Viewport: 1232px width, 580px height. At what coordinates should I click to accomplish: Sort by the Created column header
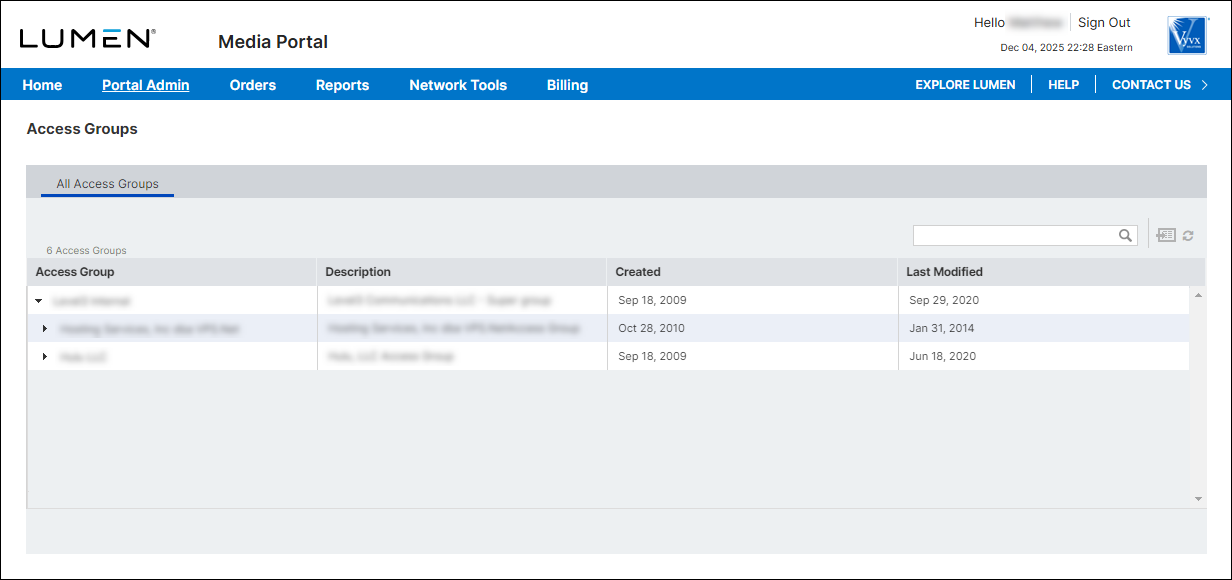(x=638, y=272)
